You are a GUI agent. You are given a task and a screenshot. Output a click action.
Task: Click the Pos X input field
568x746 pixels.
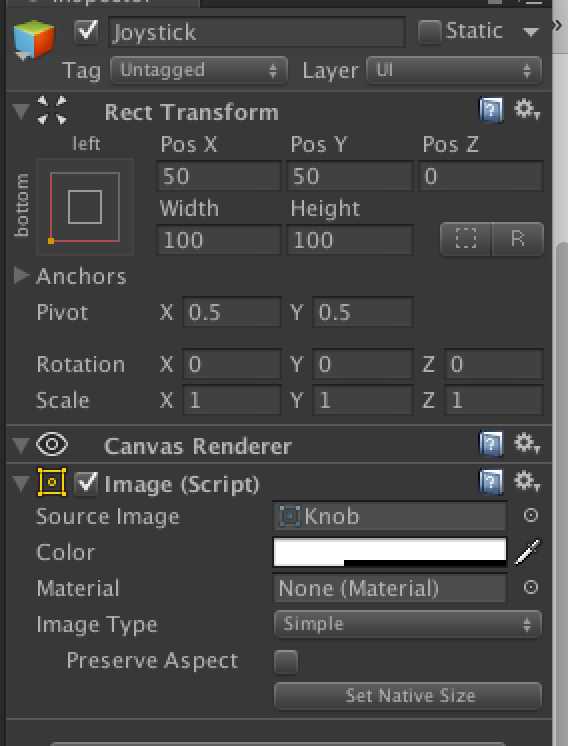pos(219,176)
